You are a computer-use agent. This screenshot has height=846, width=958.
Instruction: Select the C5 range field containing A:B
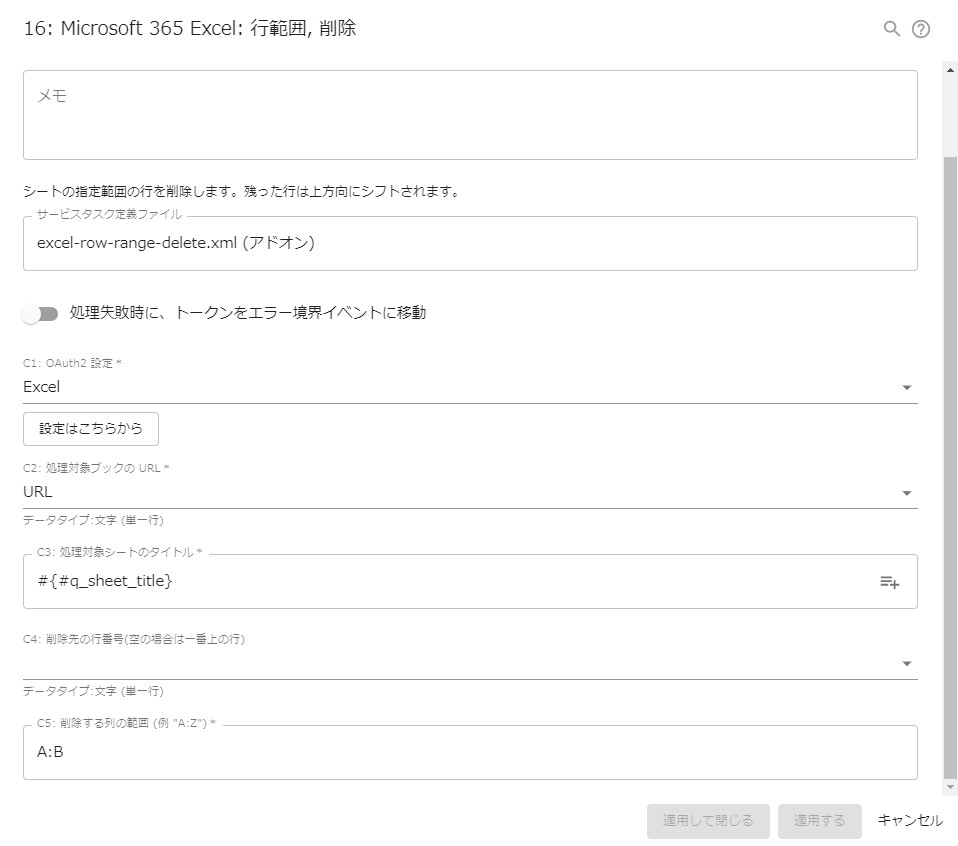coord(470,752)
